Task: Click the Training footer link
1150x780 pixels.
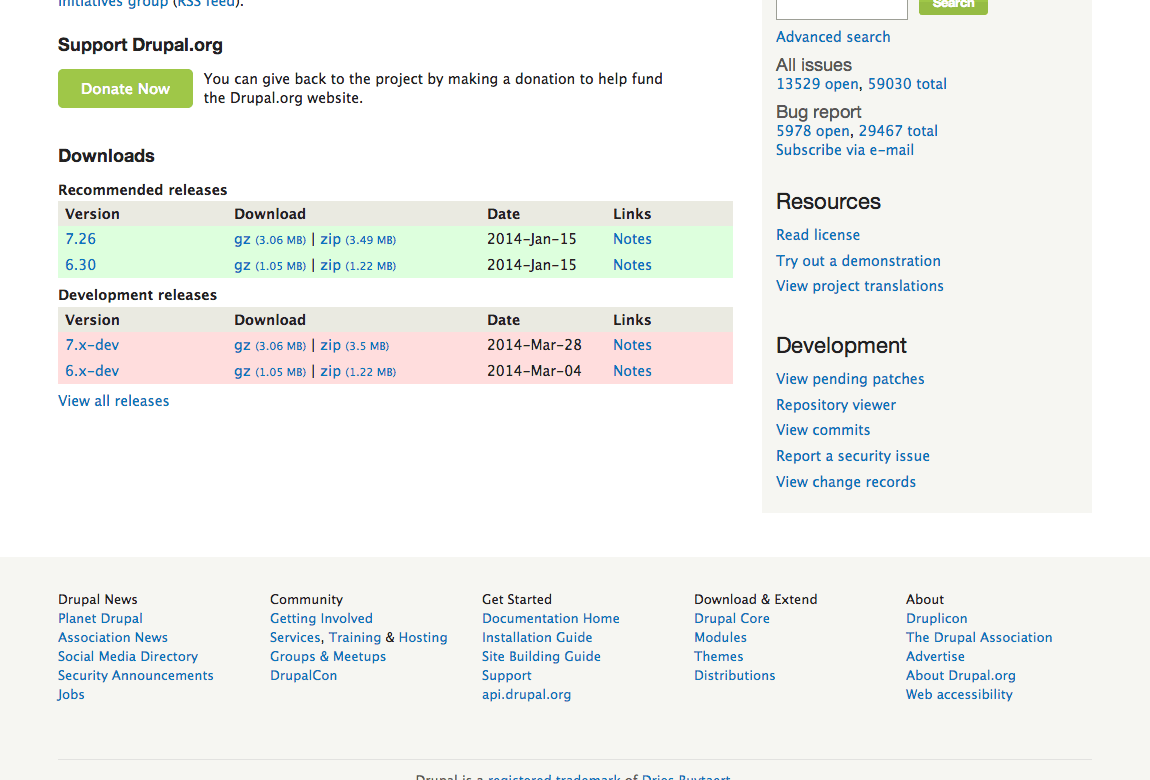Action: [355, 637]
